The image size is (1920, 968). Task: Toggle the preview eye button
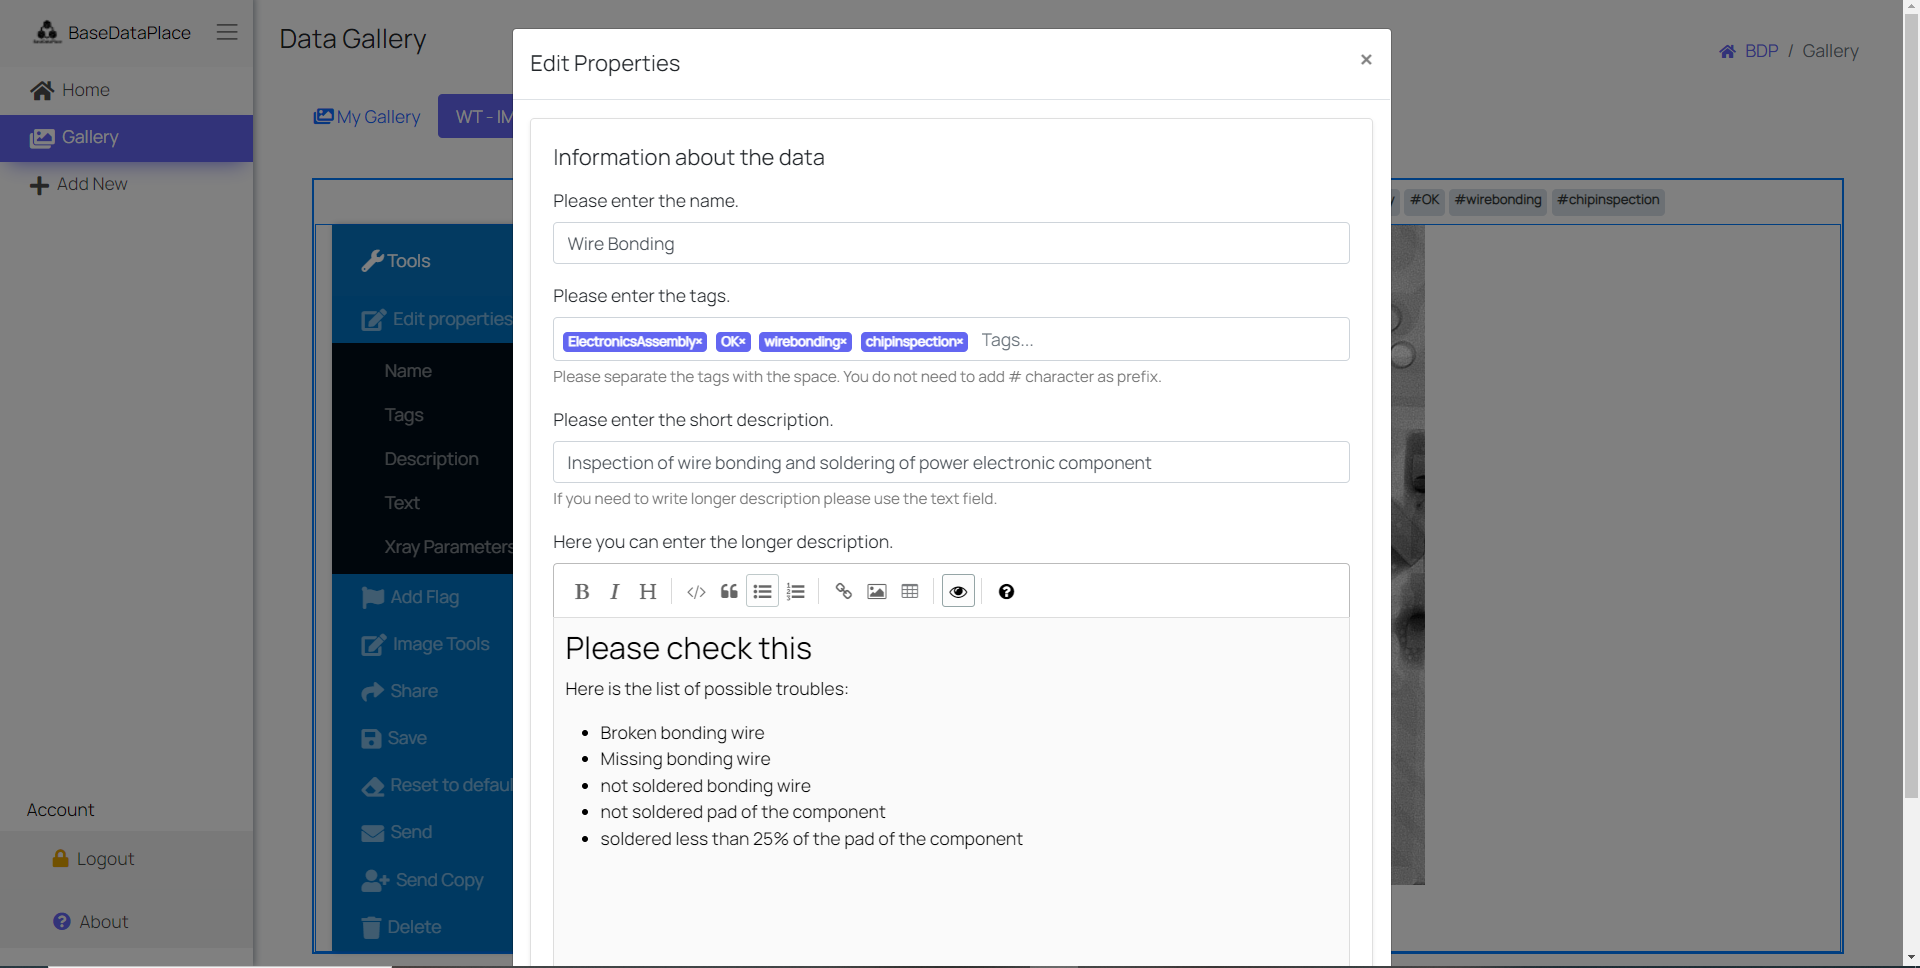(958, 592)
